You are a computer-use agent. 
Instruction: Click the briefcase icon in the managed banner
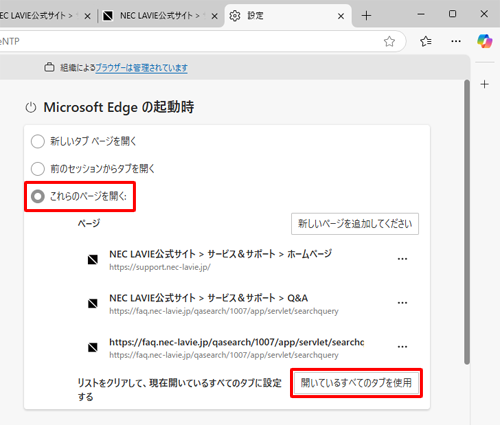[x=49, y=67]
